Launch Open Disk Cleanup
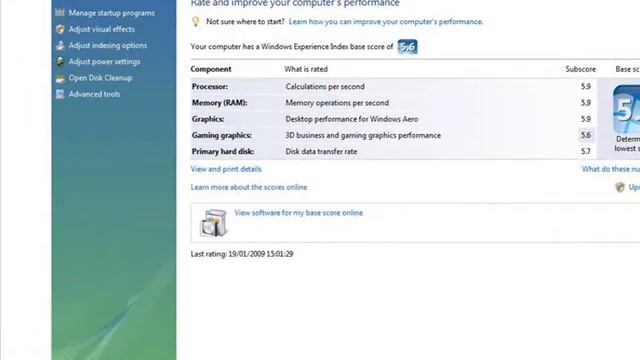Image resolution: width=640 pixels, height=360 pixels. 100,78
